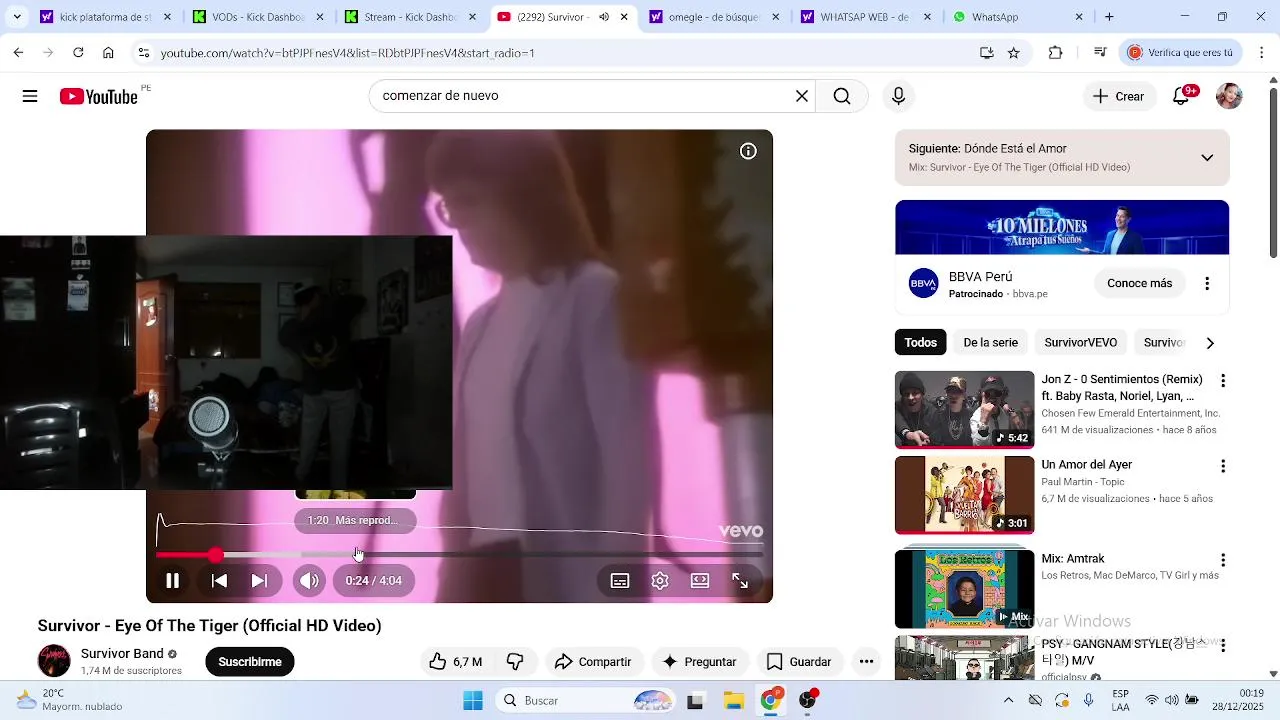Image resolution: width=1280 pixels, height=720 pixels.
Task: Select the De la serie chip
Action: [x=990, y=342]
